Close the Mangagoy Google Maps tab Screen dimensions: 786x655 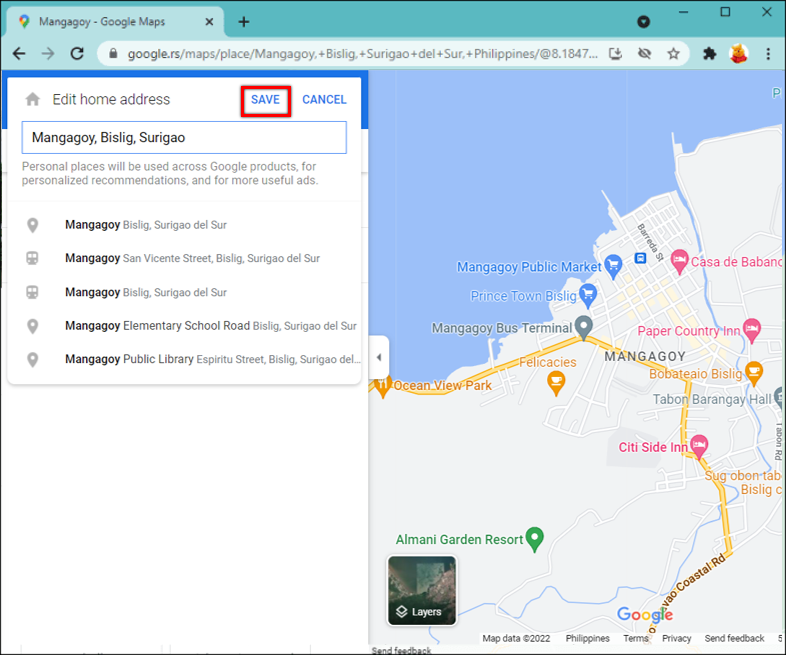pyautogui.click(x=209, y=22)
